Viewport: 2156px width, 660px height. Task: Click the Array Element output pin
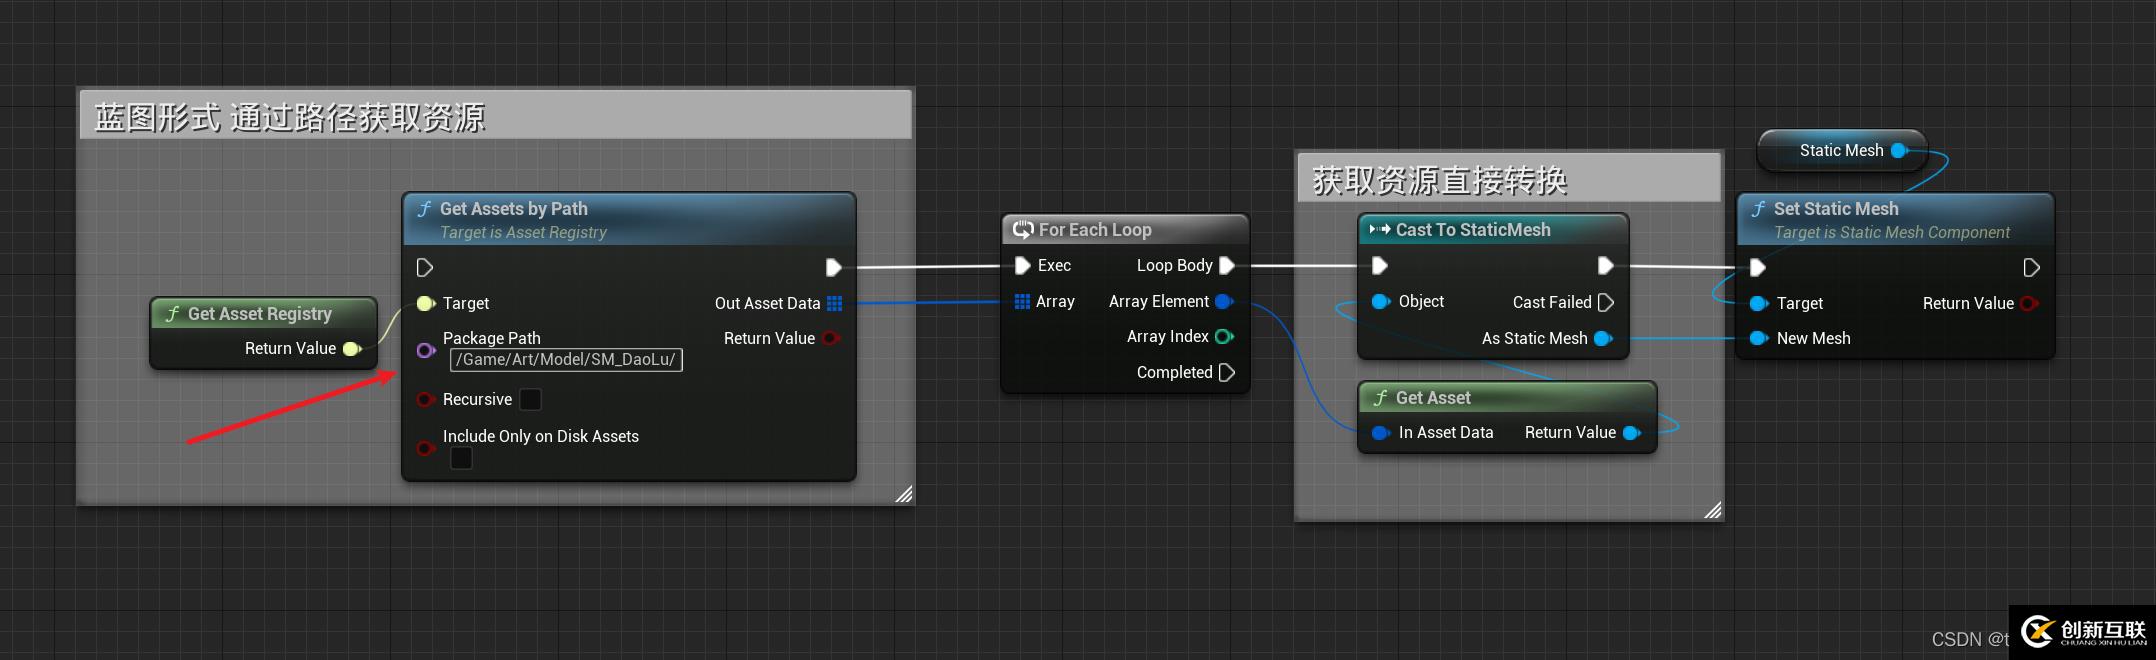[x=1224, y=302]
